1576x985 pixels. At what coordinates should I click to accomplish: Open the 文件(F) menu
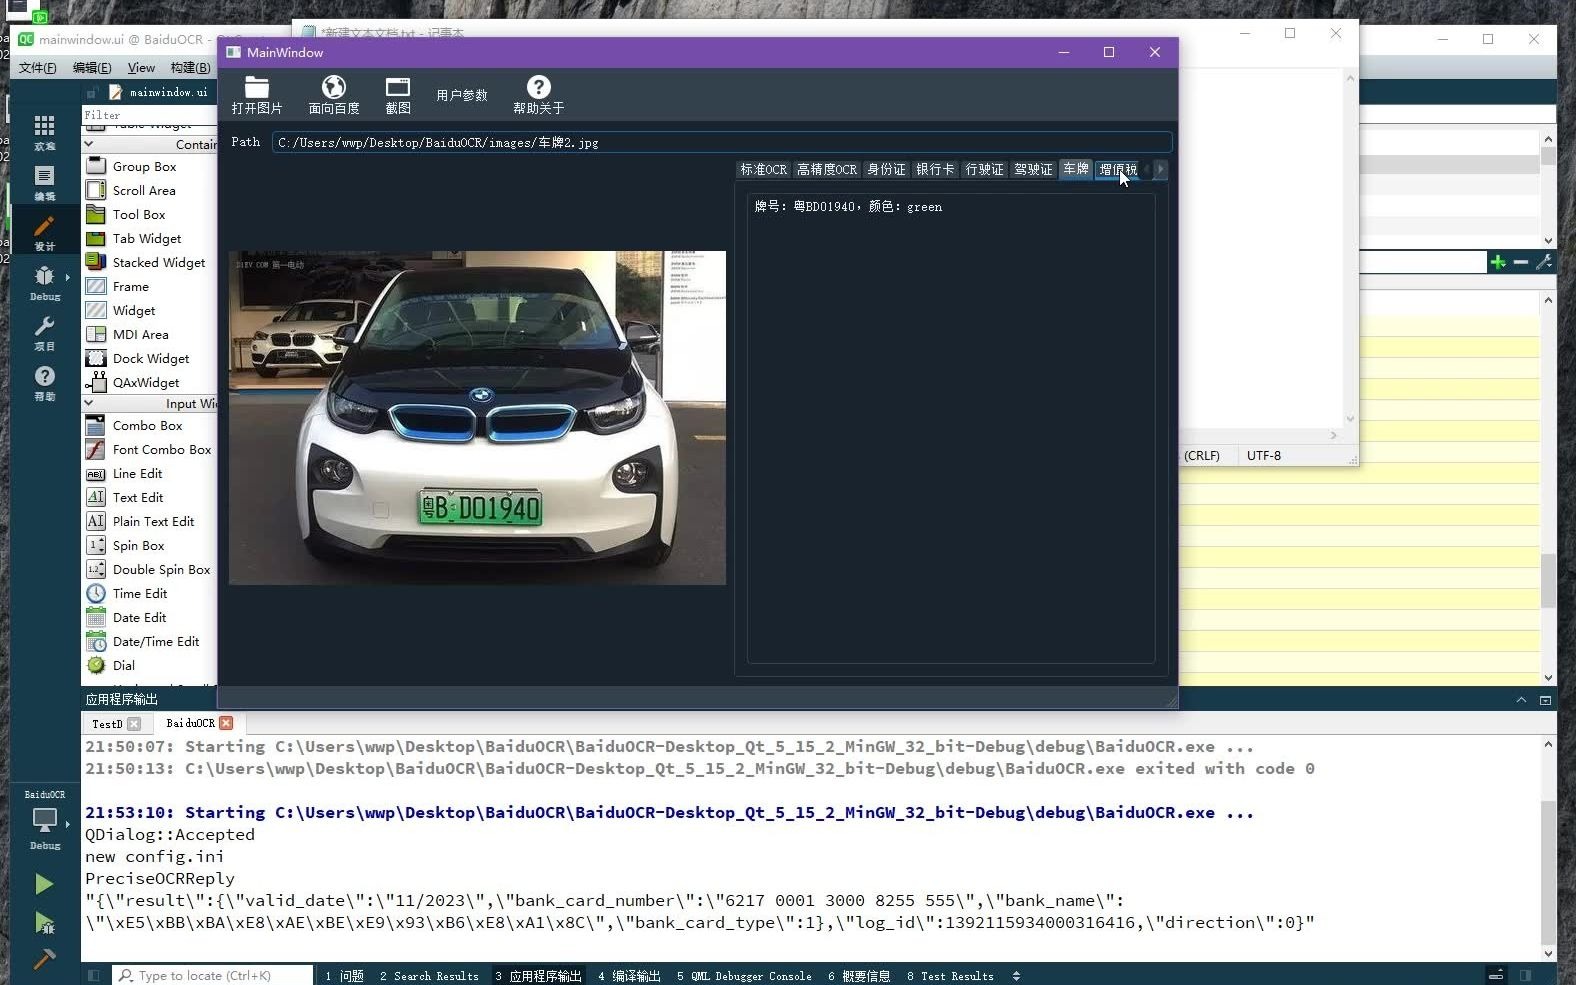pyautogui.click(x=38, y=68)
